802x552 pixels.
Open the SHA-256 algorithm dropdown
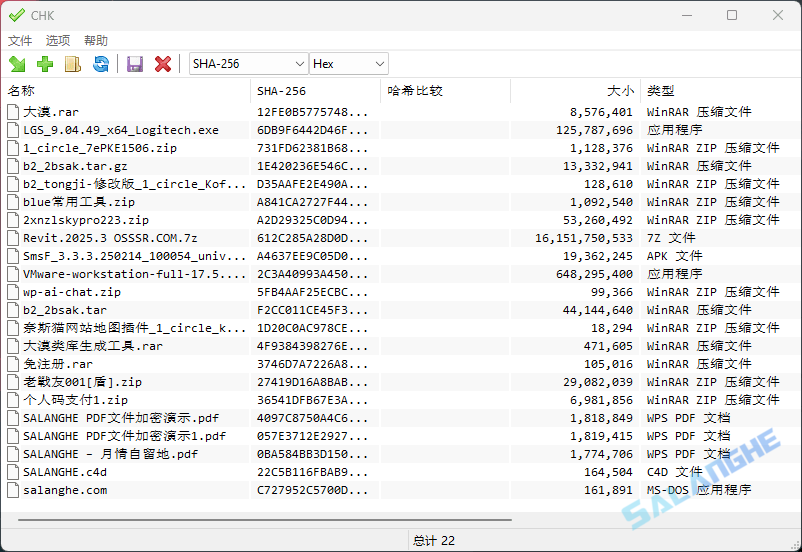click(249, 64)
